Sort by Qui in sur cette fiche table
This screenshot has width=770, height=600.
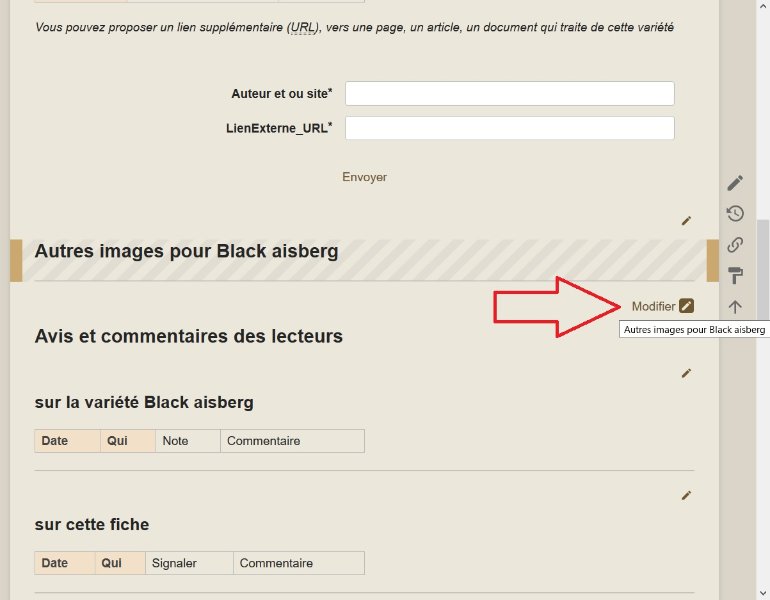pyautogui.click(x=111, y=563)
